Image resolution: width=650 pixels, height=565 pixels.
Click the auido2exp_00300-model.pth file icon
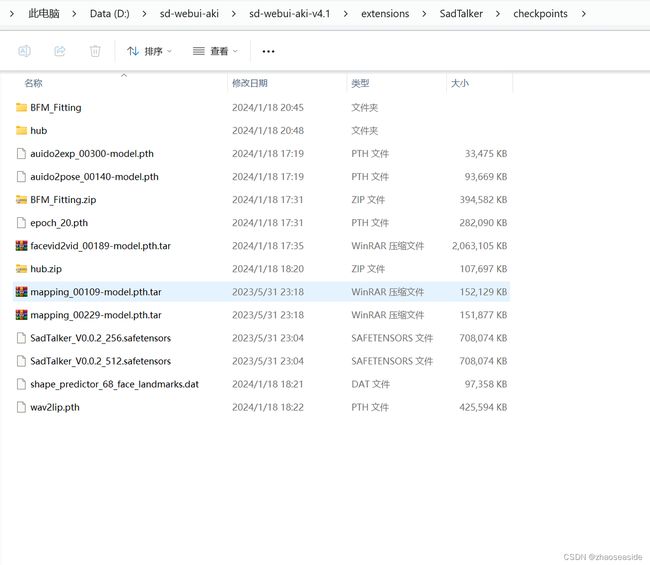(x=21, y=154)
